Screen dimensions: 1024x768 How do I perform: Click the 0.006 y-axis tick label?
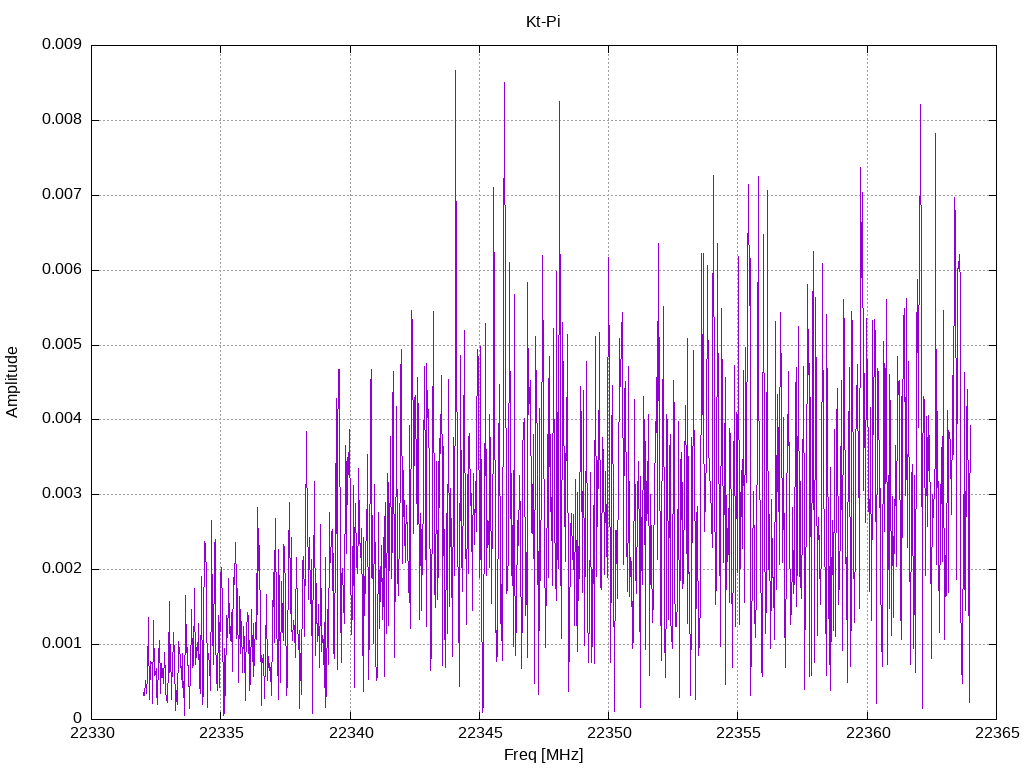62,270
